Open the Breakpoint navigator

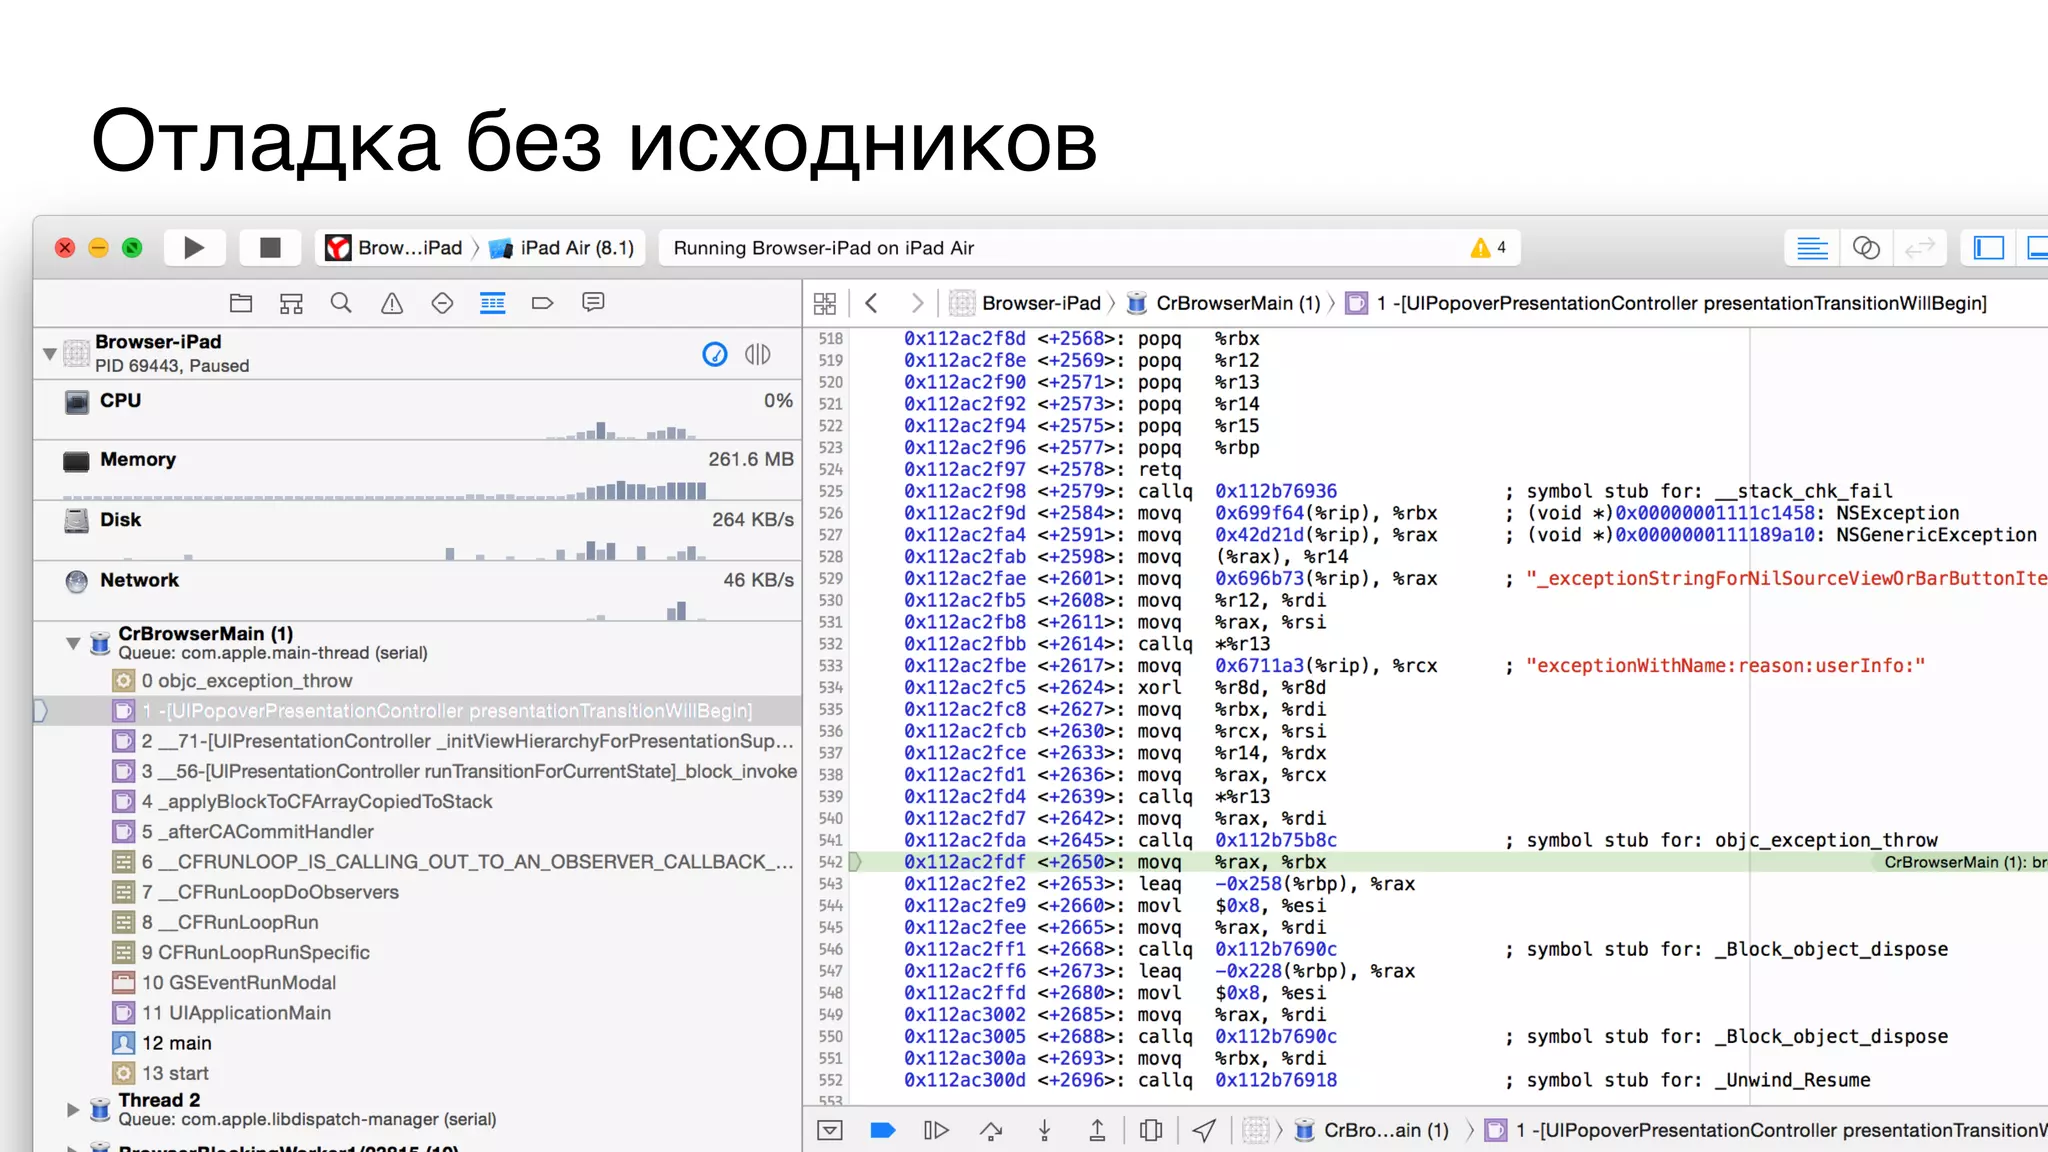543,303
